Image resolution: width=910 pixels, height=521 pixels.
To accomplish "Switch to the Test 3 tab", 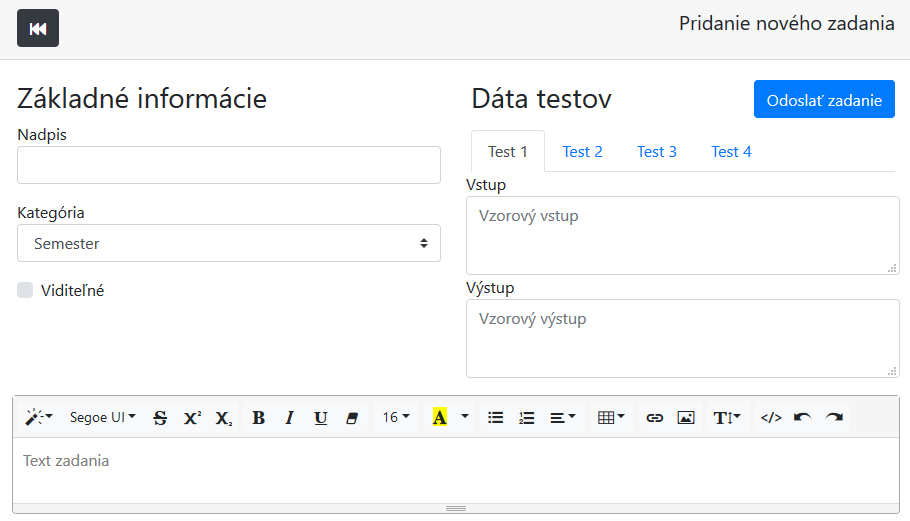I will click(656, 151).
